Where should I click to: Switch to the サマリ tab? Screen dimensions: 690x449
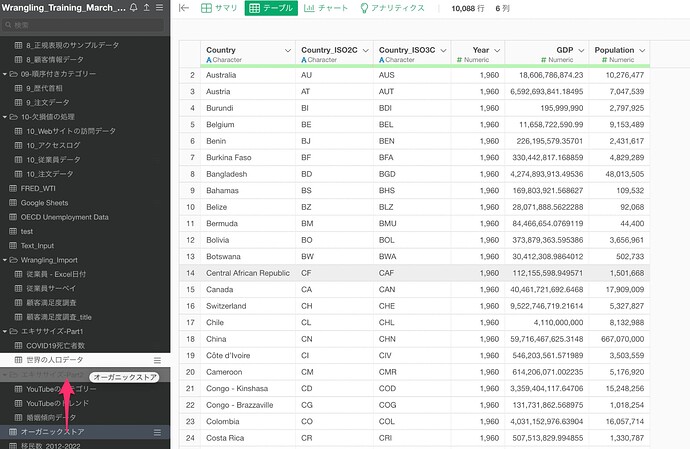point(219,8)
